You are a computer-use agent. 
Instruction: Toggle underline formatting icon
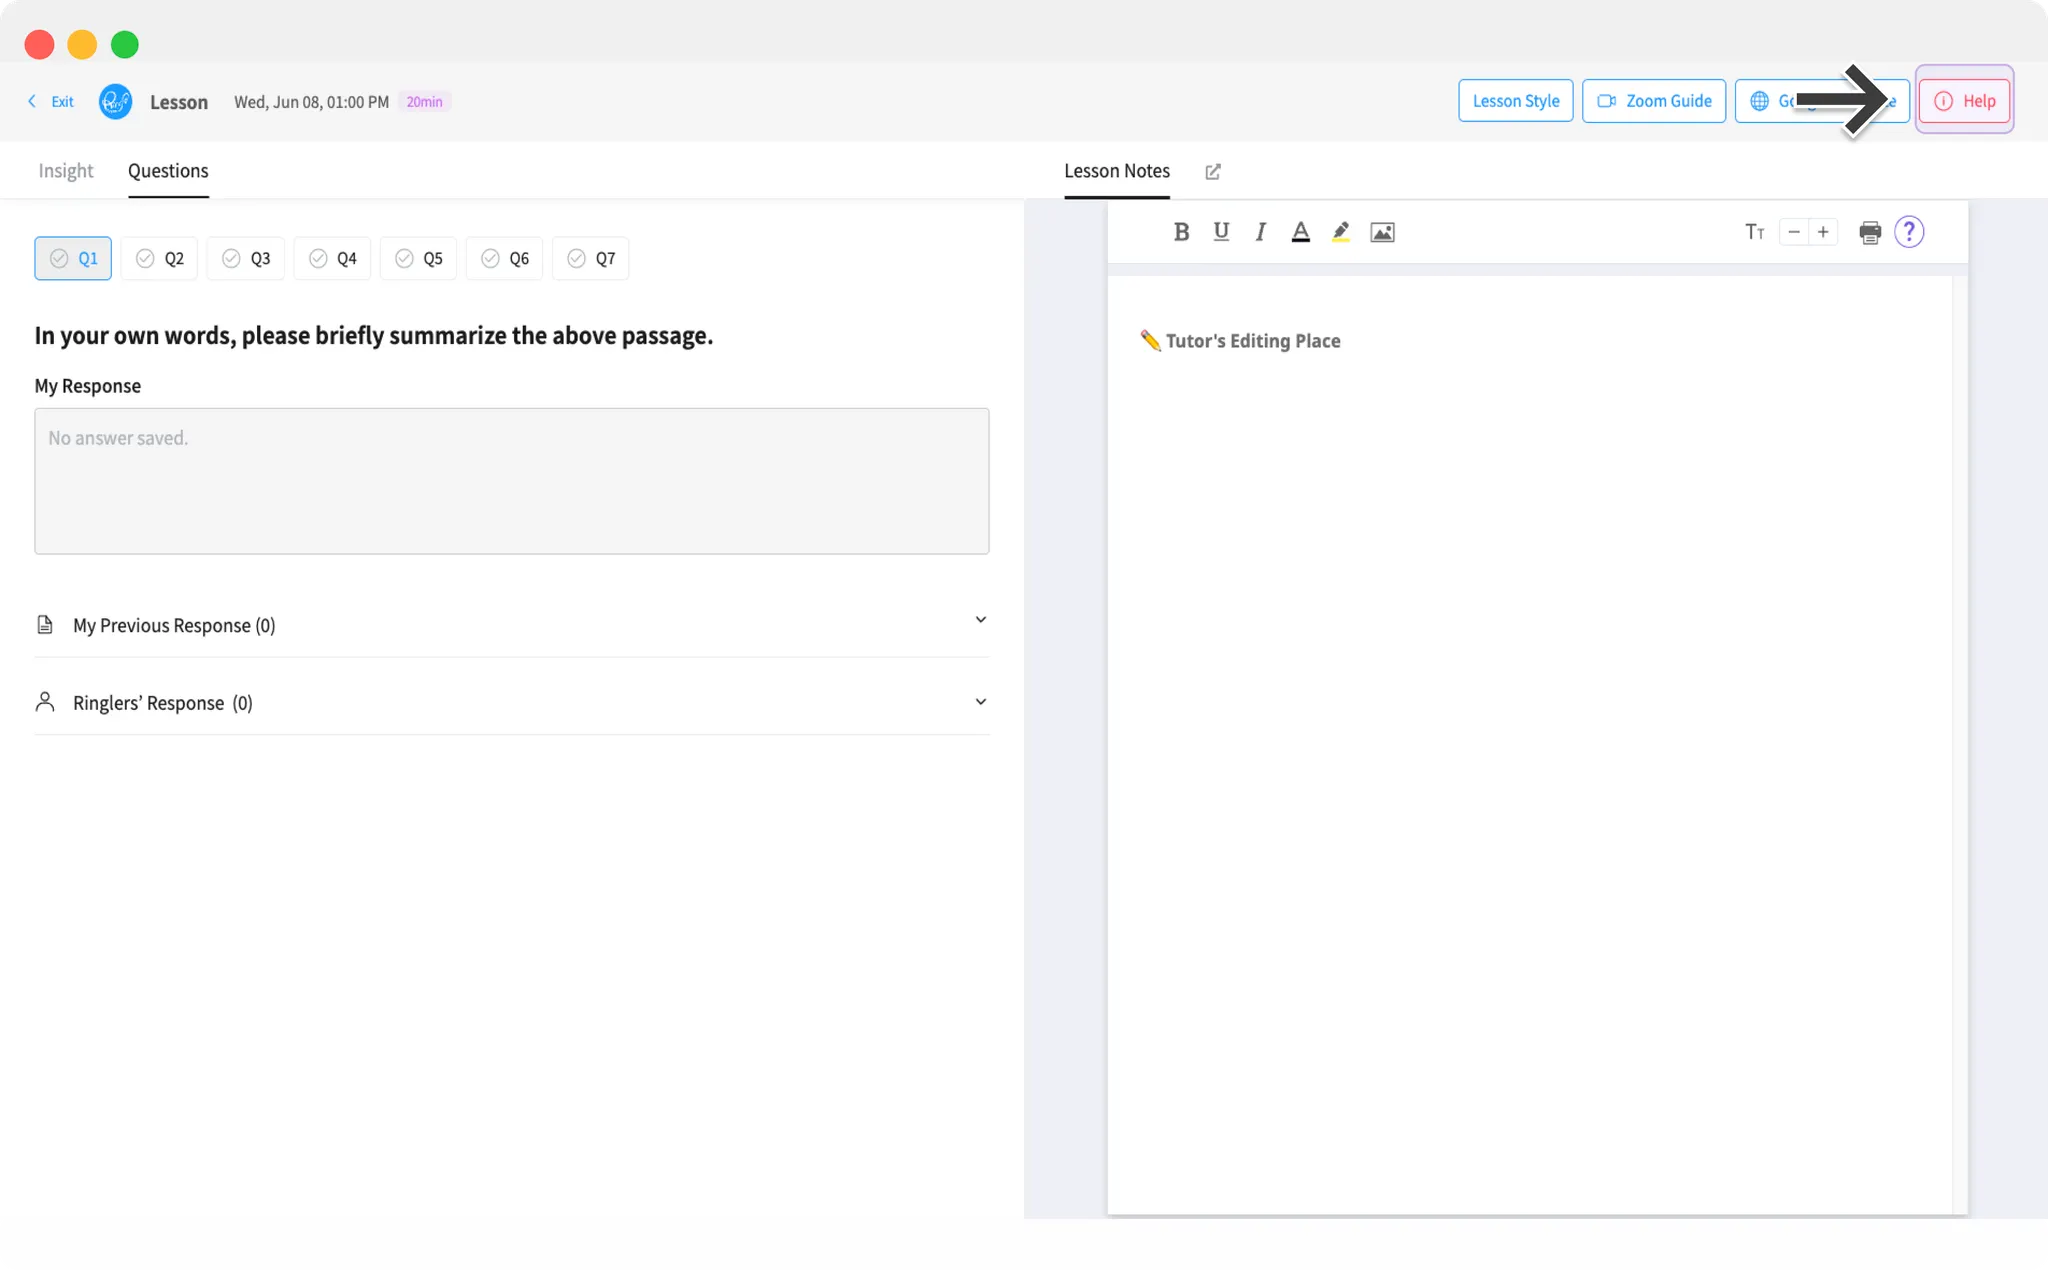click(x=1221, y=232)
